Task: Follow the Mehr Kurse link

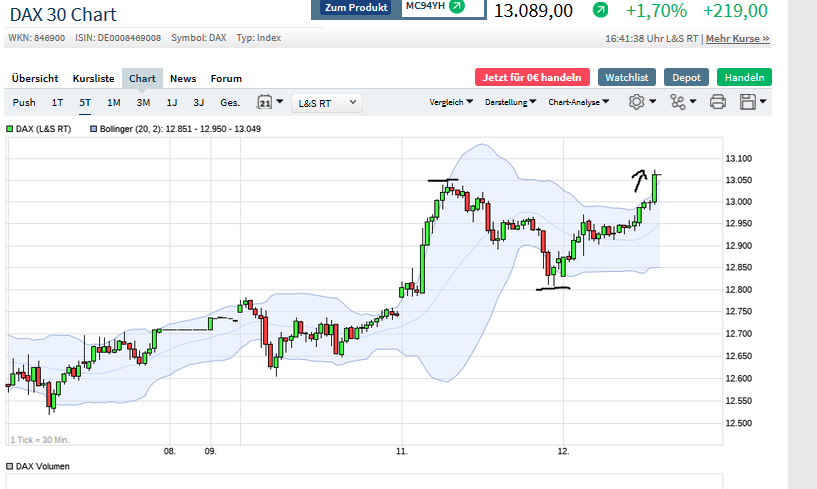Action: (738, 39)
